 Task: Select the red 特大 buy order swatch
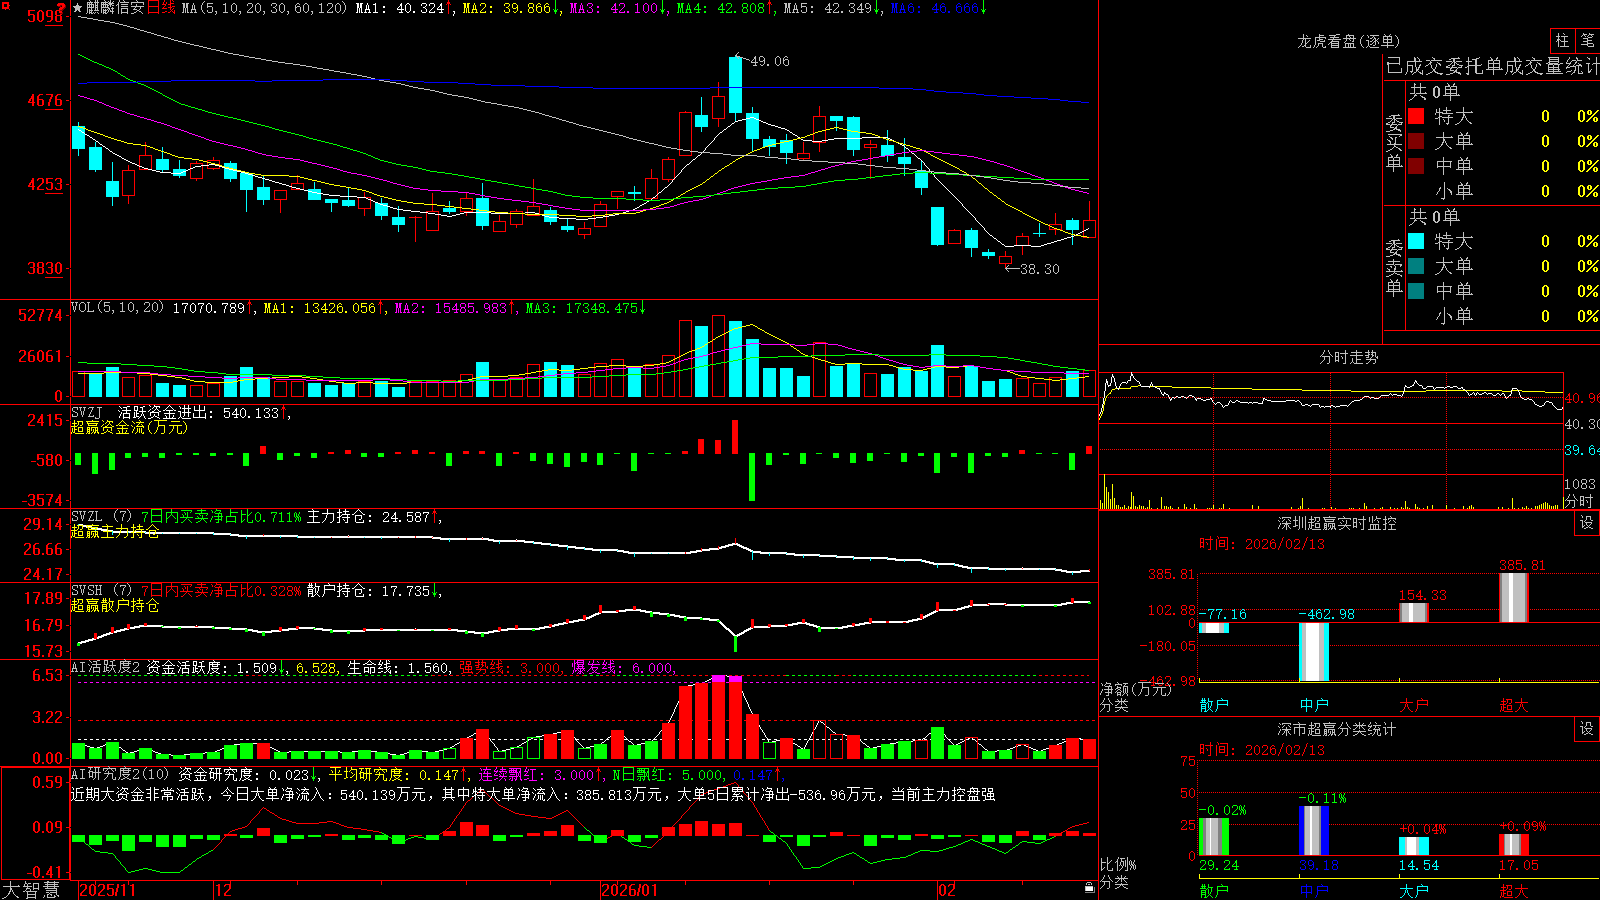pos(1416,116)
